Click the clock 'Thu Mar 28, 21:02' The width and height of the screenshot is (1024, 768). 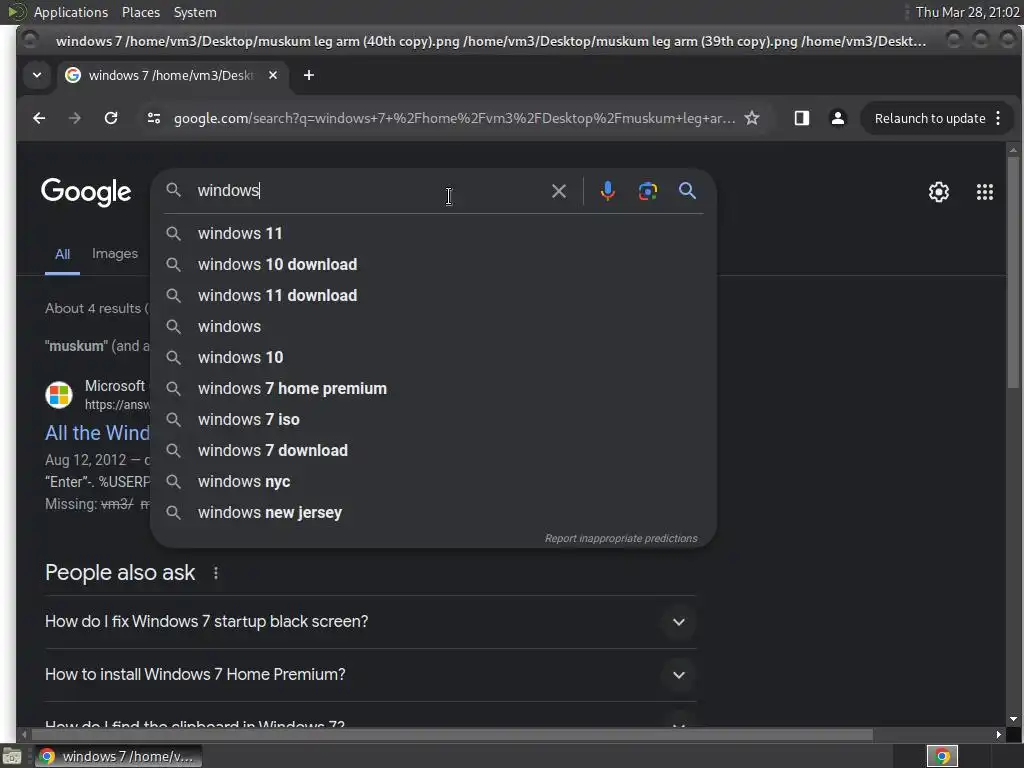pos(967,12)
